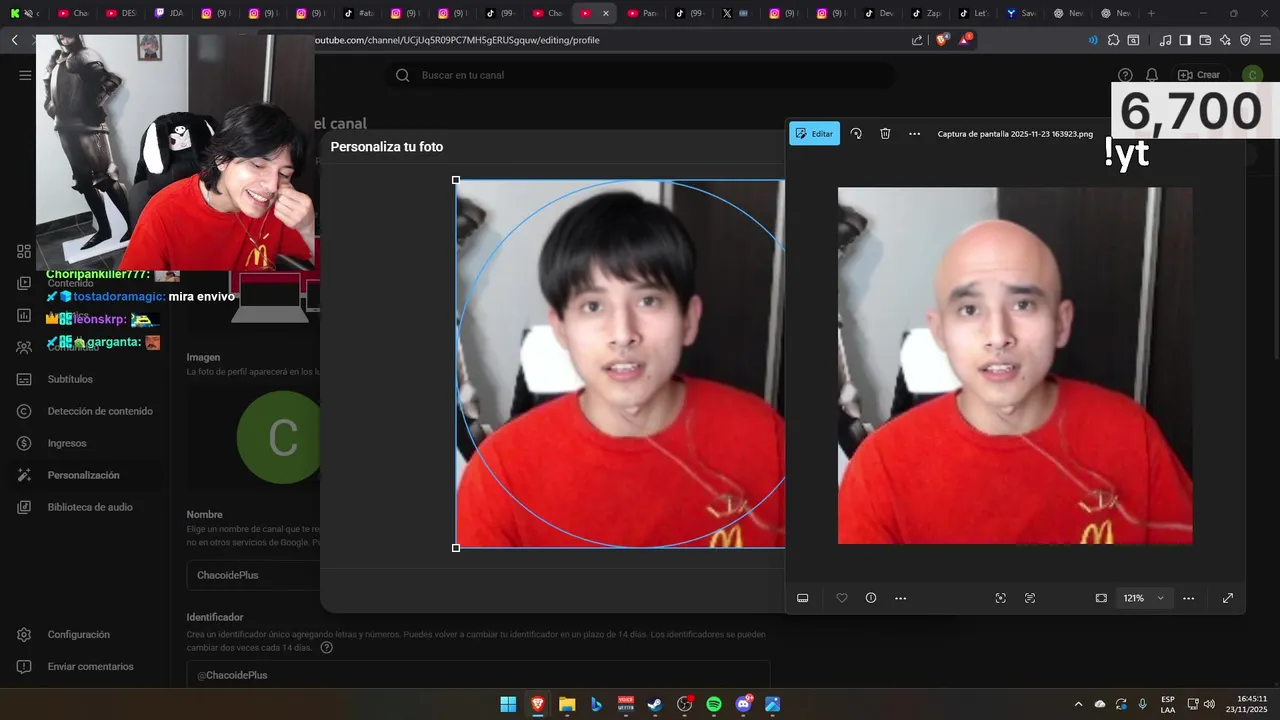Click the Brave Rewards triangle icon

pyautogui.click(x=965, y=40)
